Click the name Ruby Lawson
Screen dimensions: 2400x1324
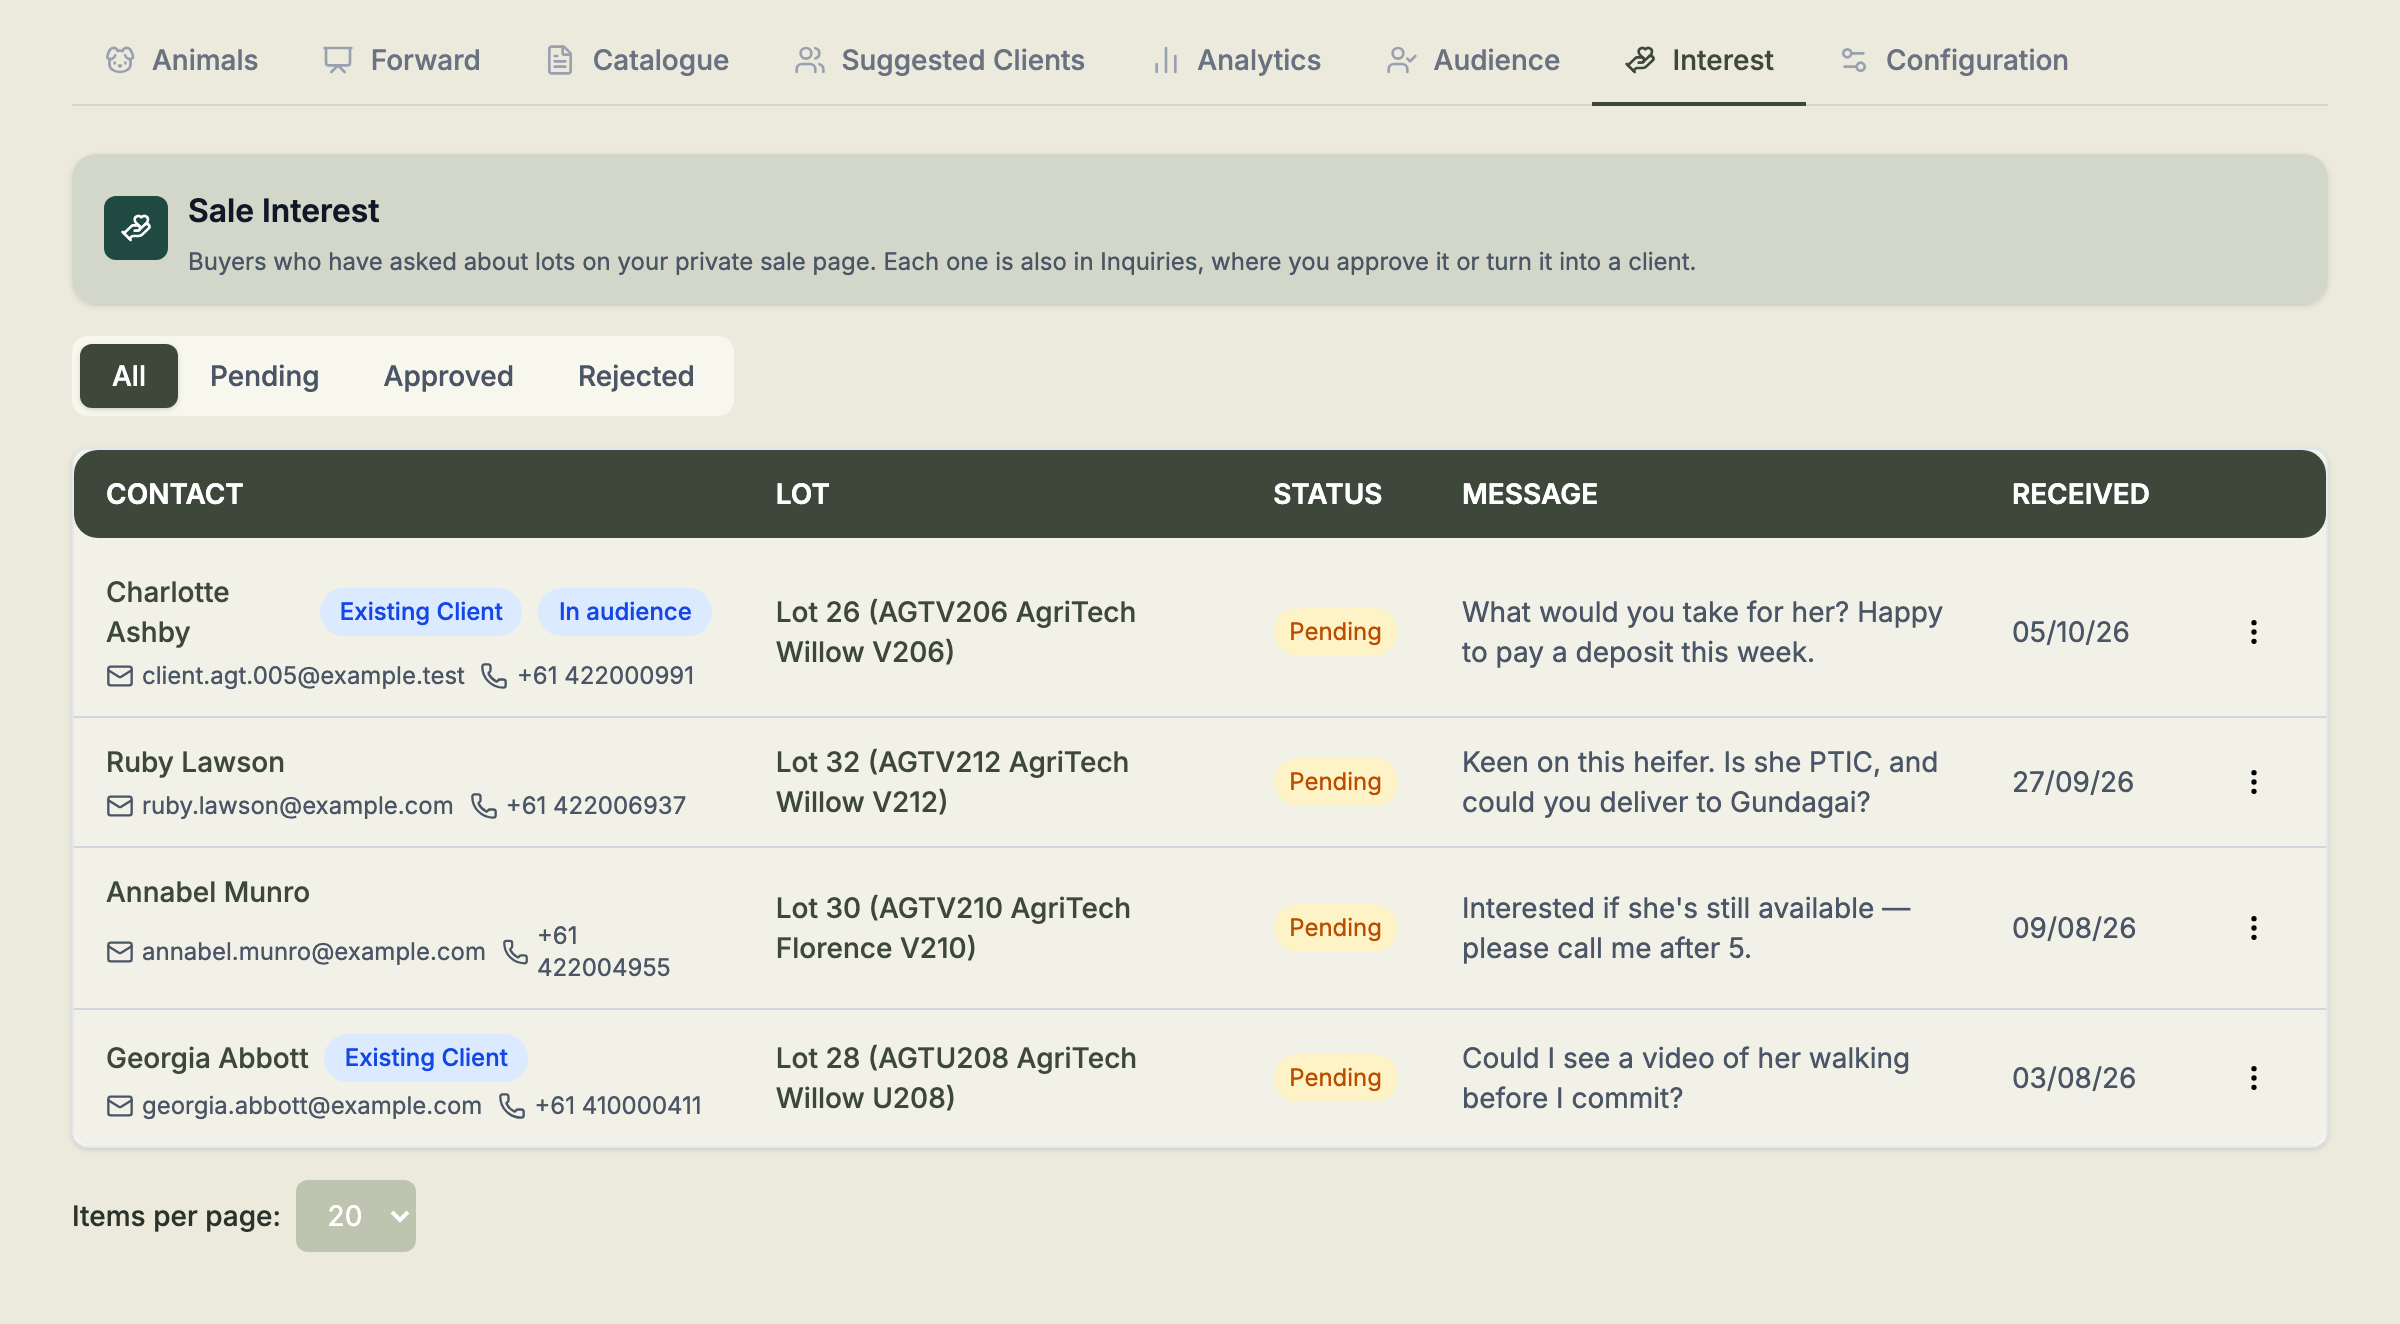[195, 762]
